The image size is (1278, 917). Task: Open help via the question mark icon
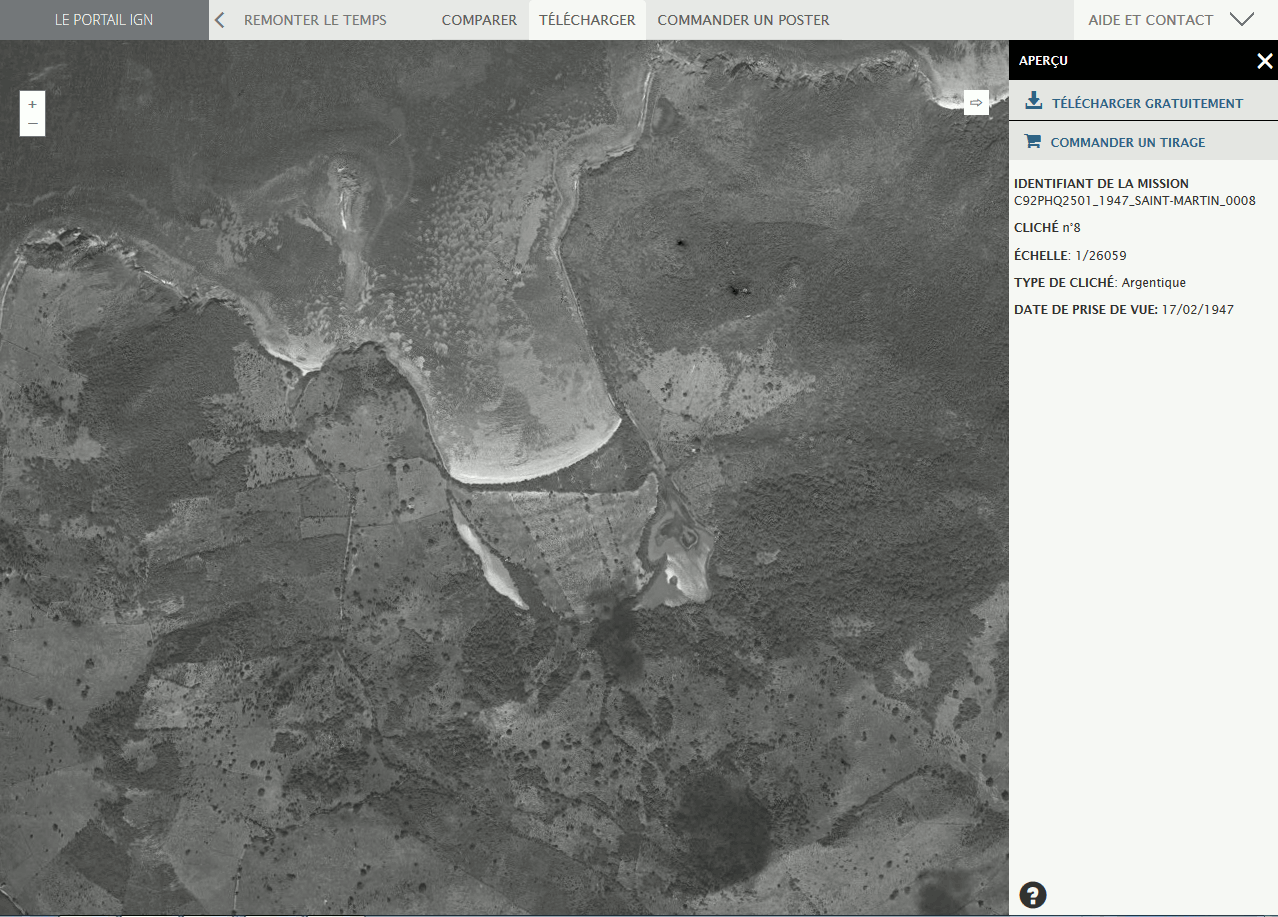[1032, 895]
